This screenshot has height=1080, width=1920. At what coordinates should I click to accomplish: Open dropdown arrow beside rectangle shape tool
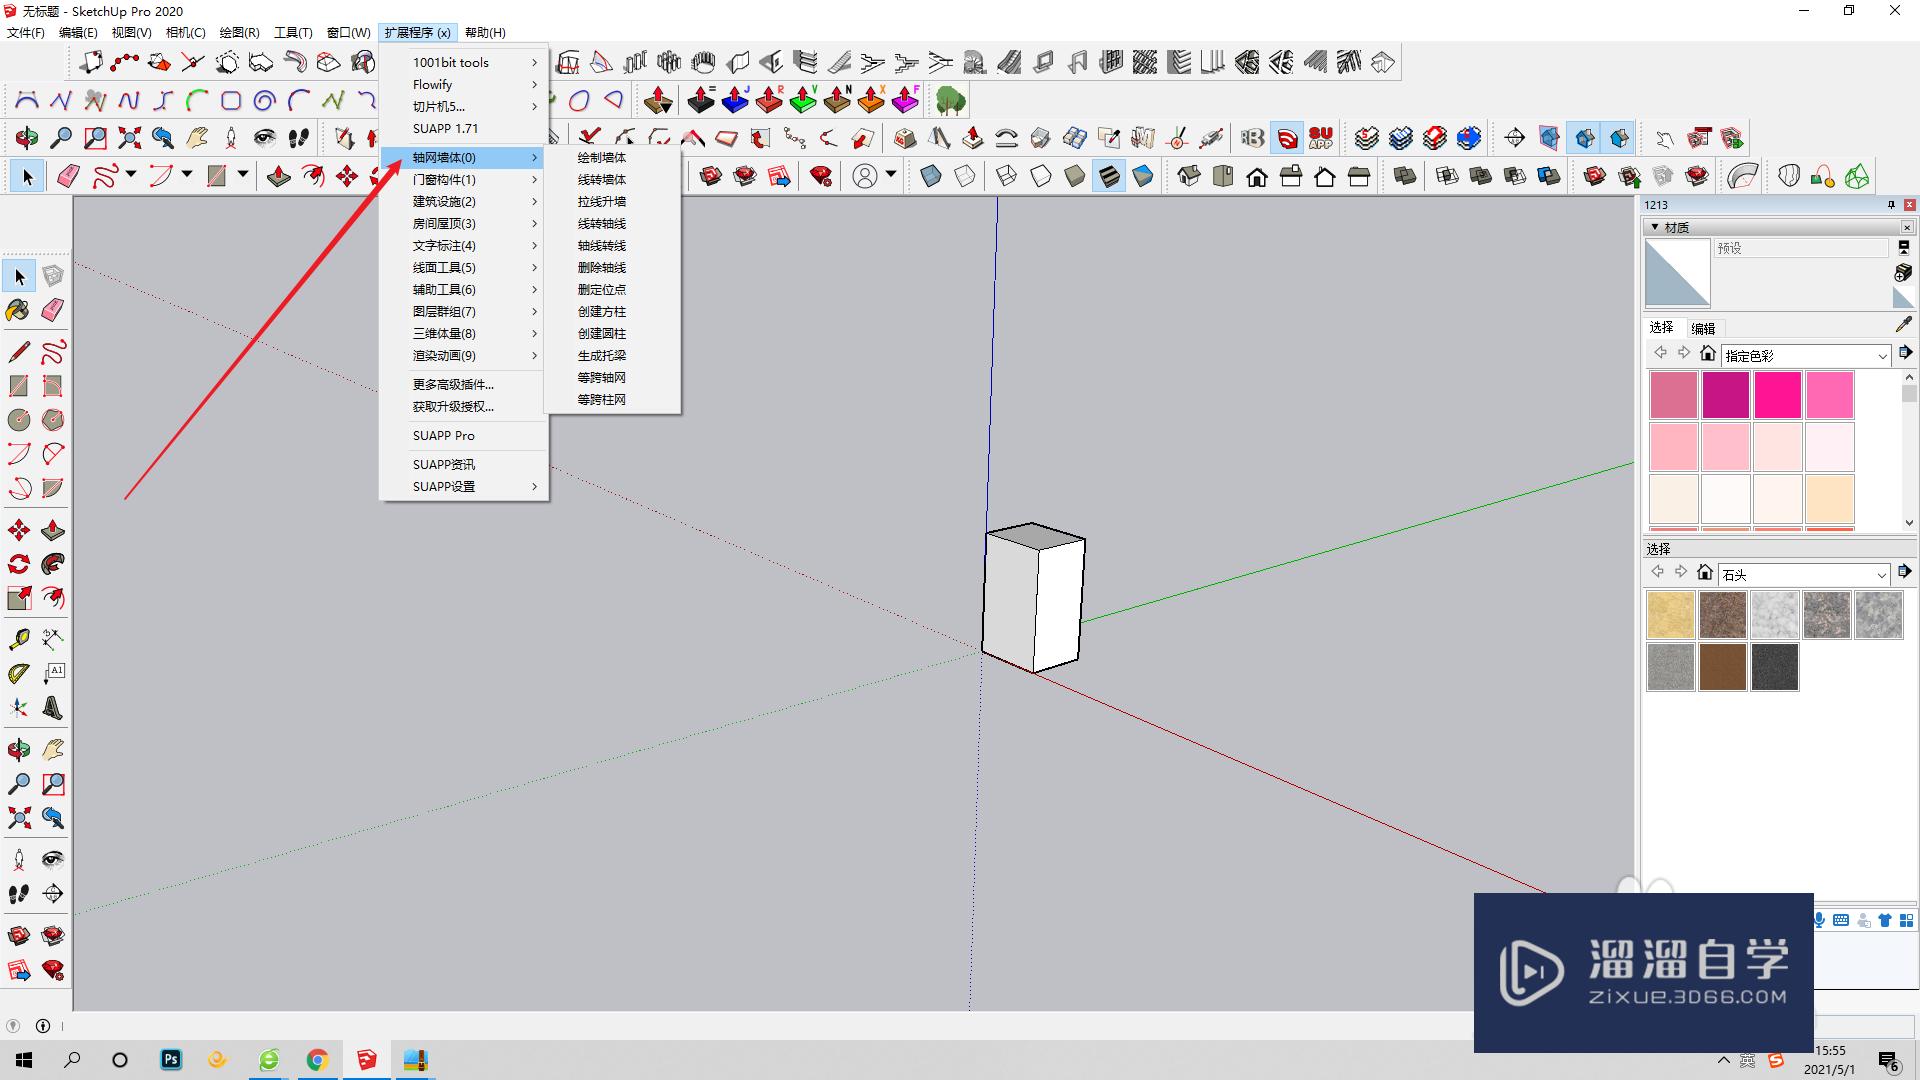243,175
